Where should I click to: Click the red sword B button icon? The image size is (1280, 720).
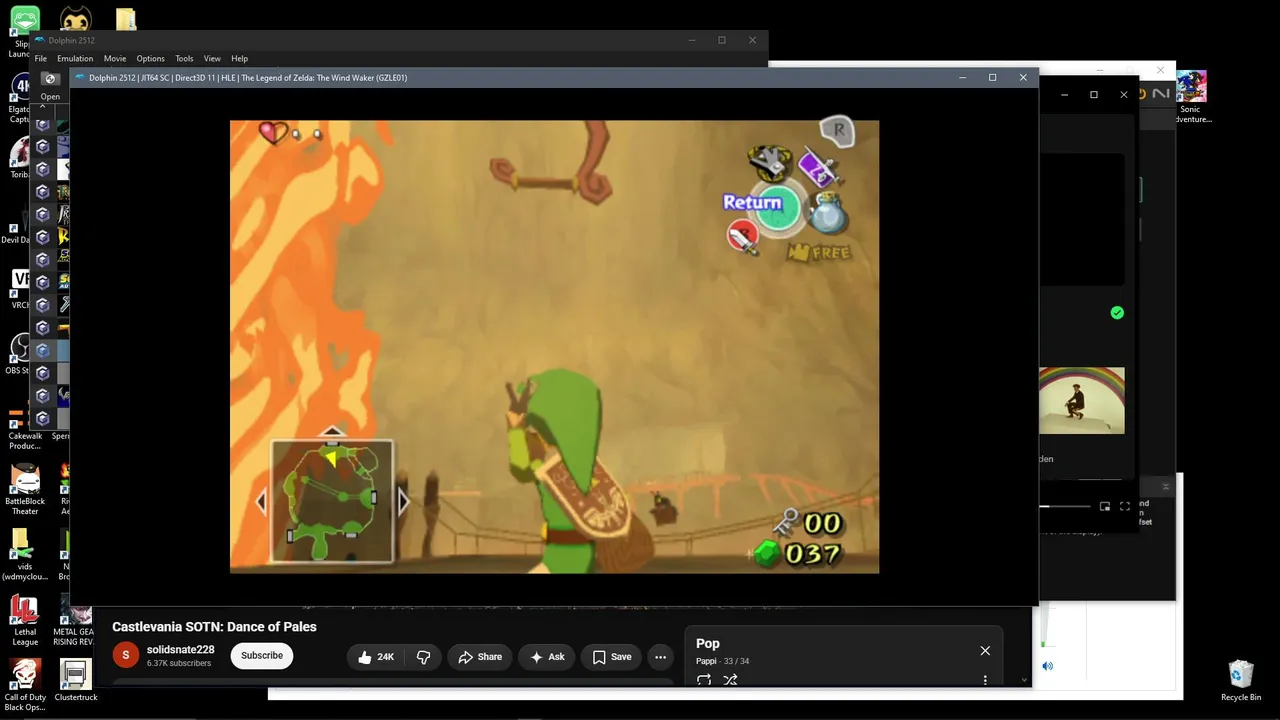tap(742, 237)
